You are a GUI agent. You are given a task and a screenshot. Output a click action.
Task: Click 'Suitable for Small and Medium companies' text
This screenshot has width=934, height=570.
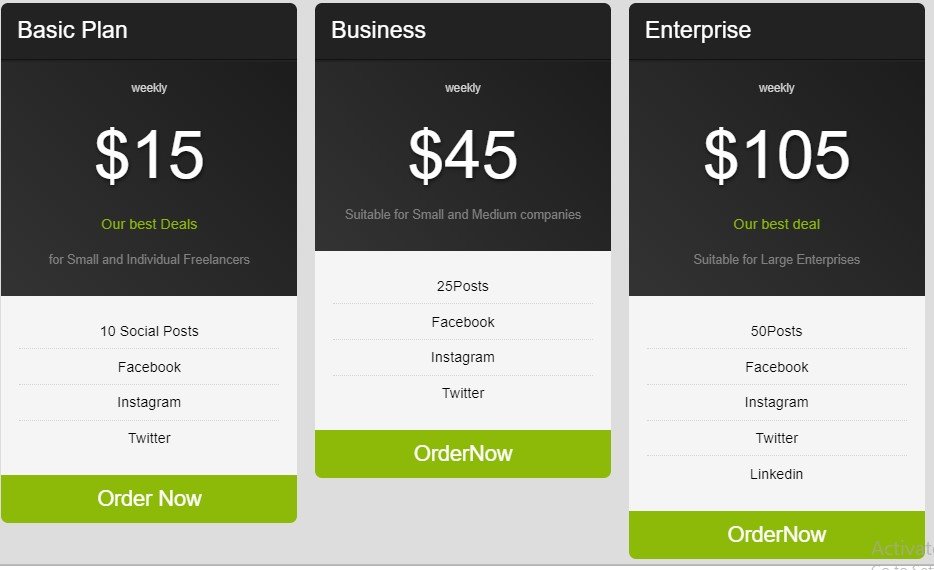[x=463, y=214]
